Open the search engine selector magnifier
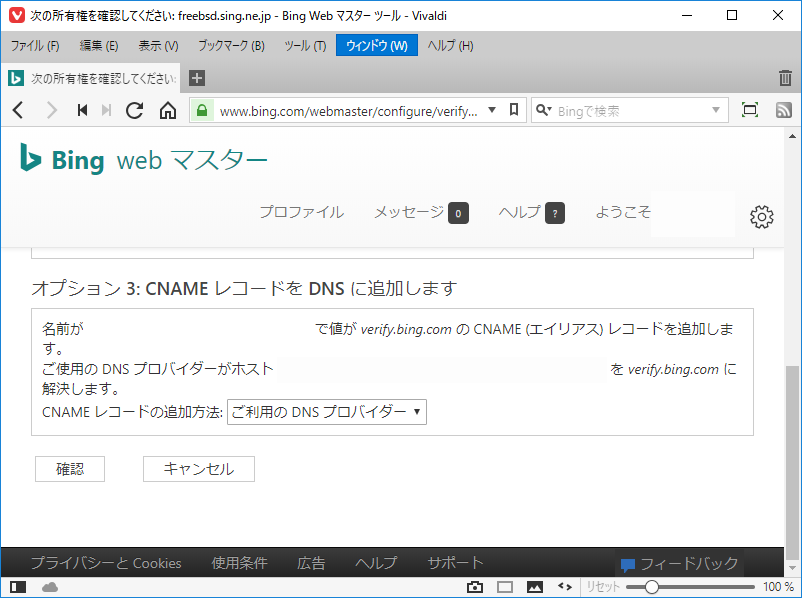 pyautogui.click(x=544, y=110)
